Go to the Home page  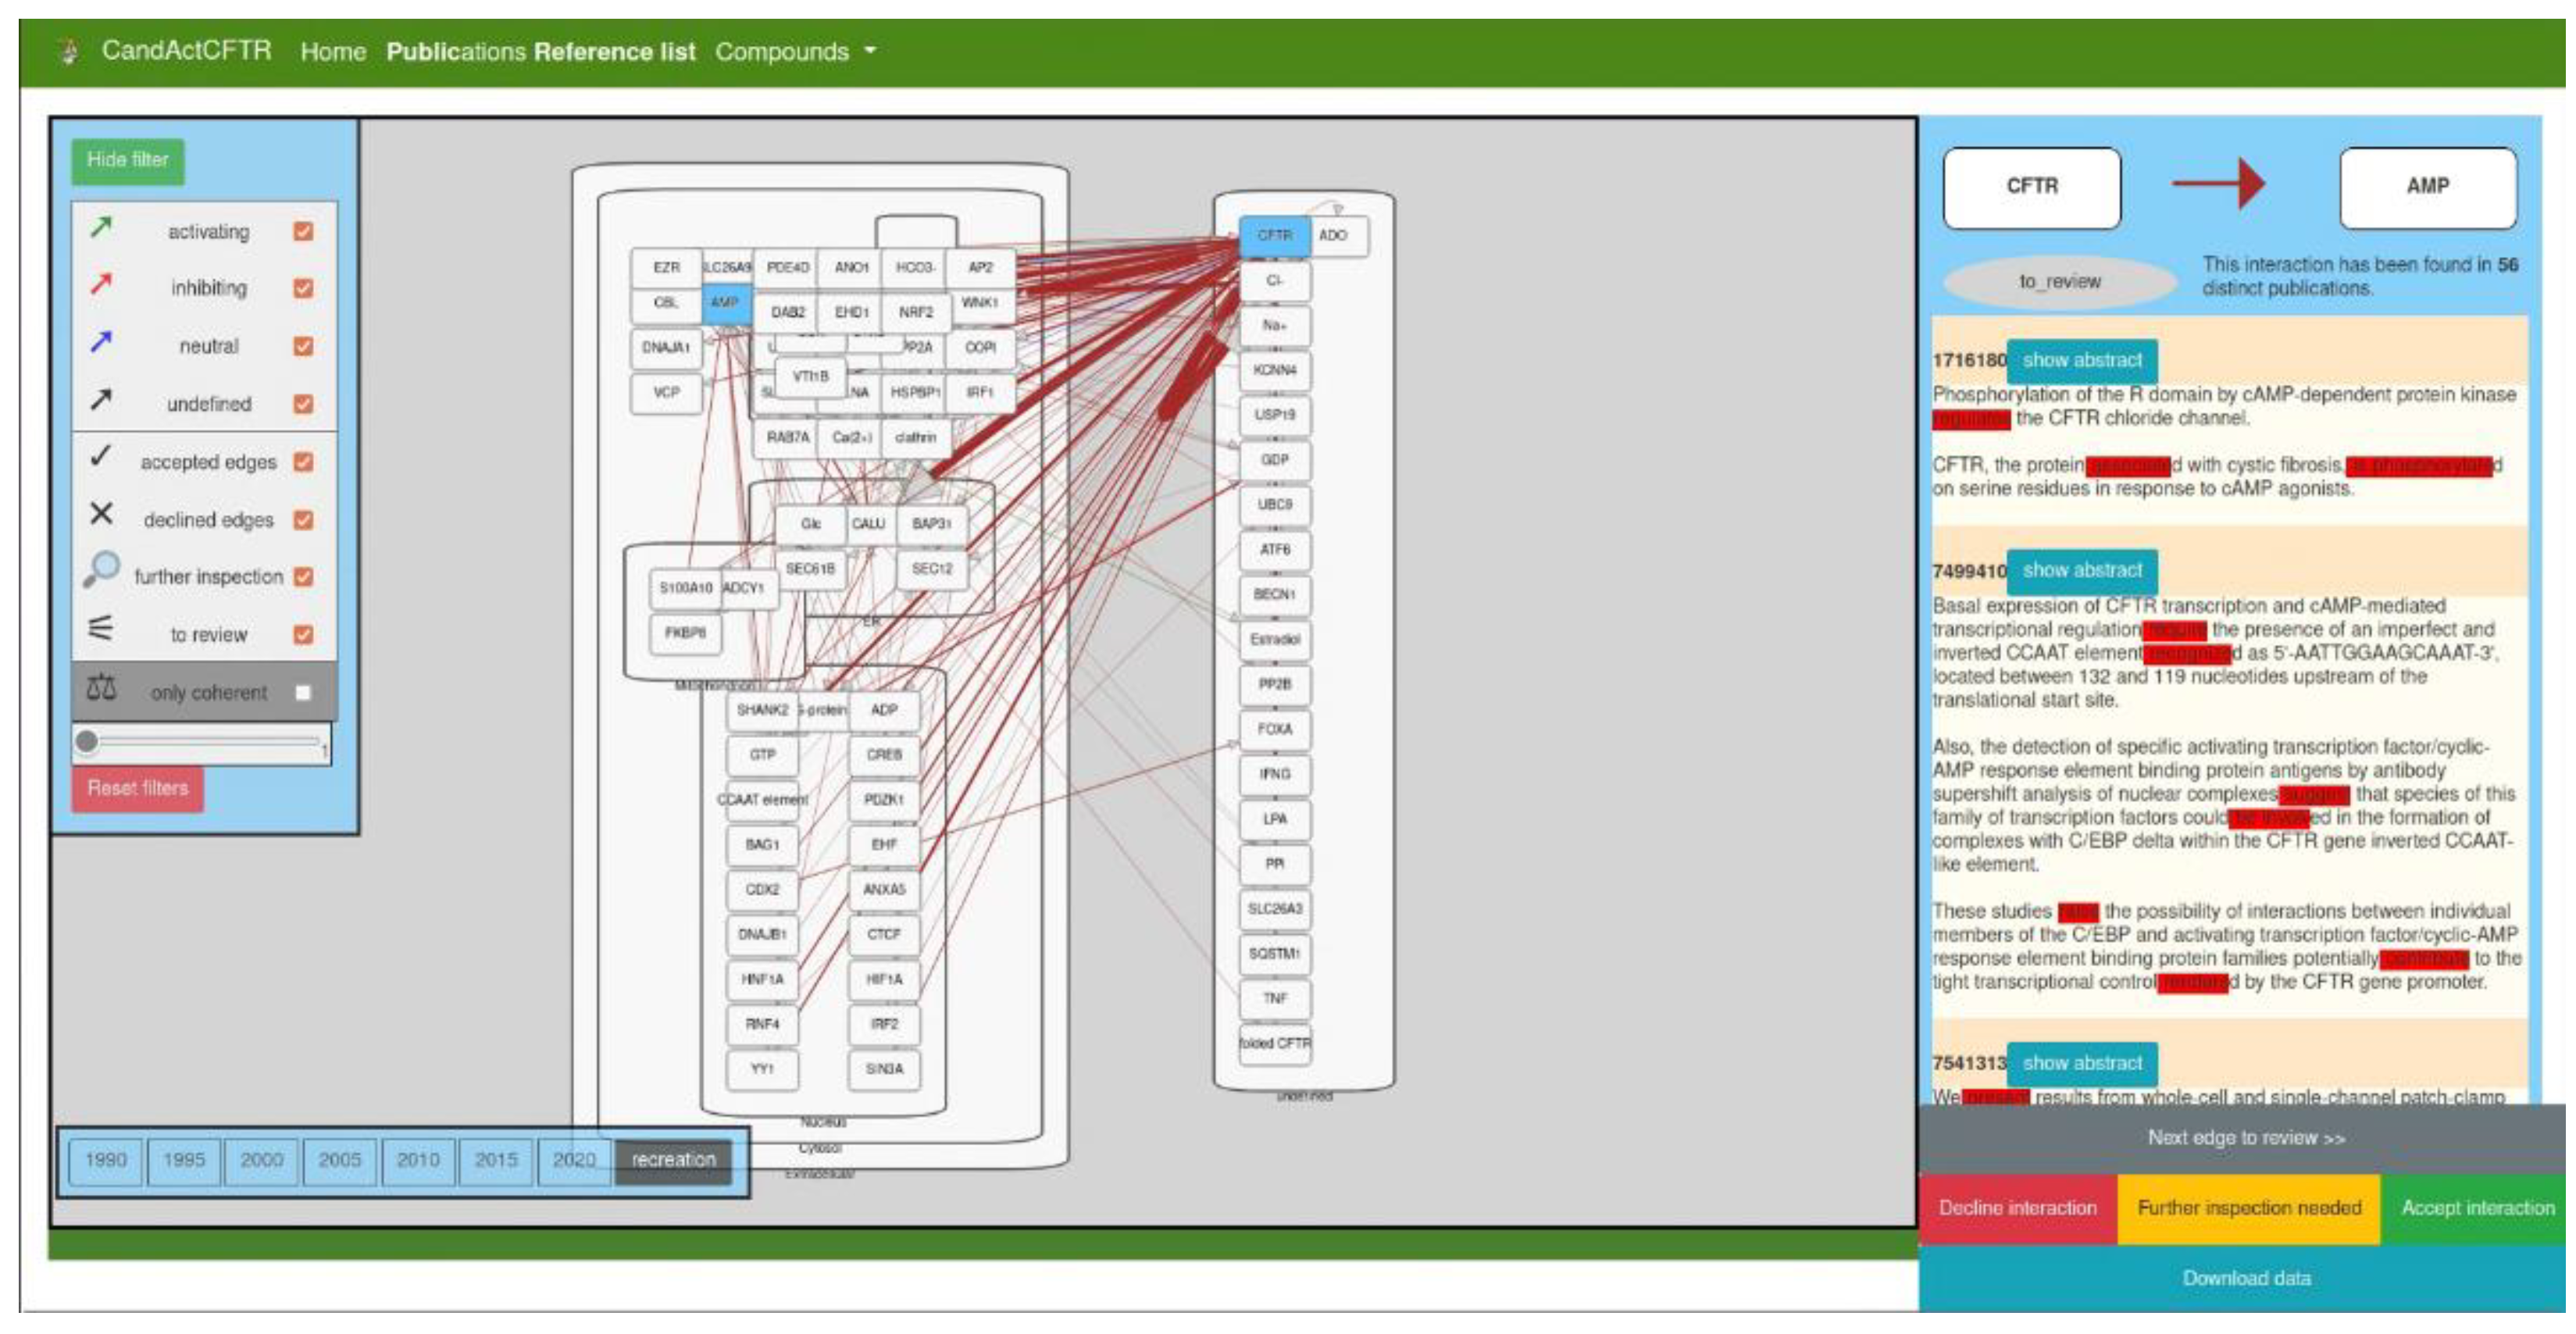[x=333, y=52]
